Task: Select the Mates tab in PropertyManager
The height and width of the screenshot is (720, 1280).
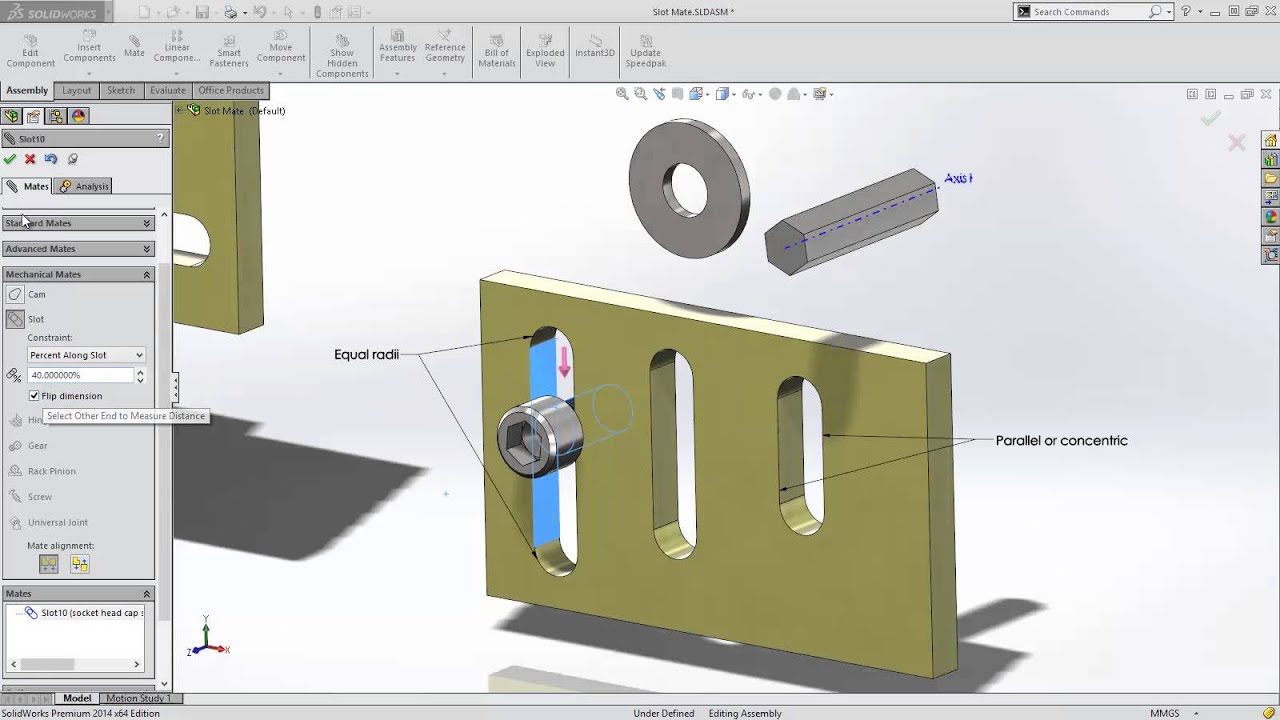Action: [x=28, y=186]
